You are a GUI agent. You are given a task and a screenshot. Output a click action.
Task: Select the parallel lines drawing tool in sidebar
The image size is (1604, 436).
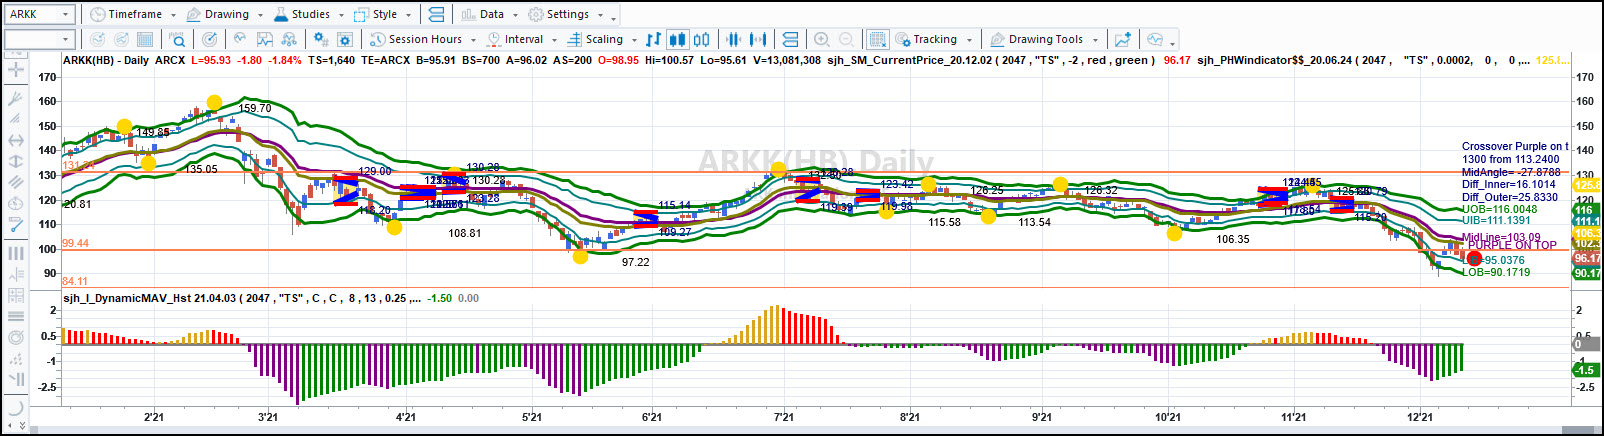[15, 182]
